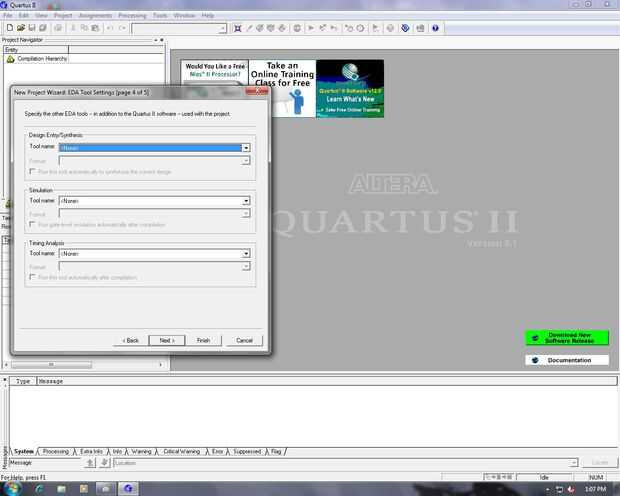Click Cancel button in wizard
The width and height of the screenshot is (620, 496).
(244, 340)
